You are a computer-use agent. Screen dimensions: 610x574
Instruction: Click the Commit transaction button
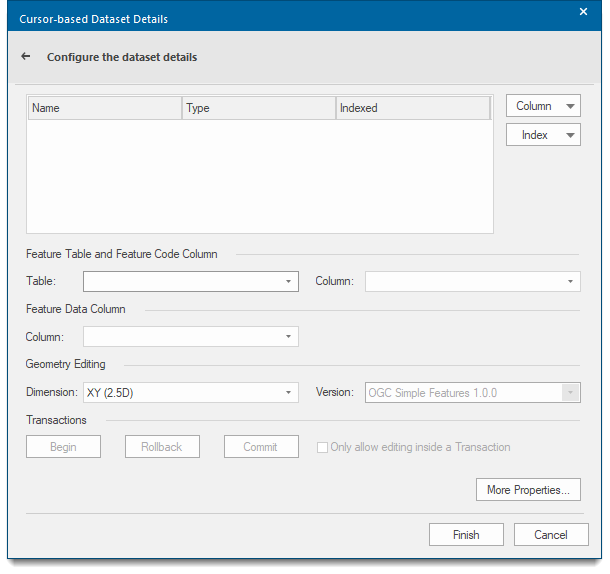pyautogui.click(x=261, y=447)
